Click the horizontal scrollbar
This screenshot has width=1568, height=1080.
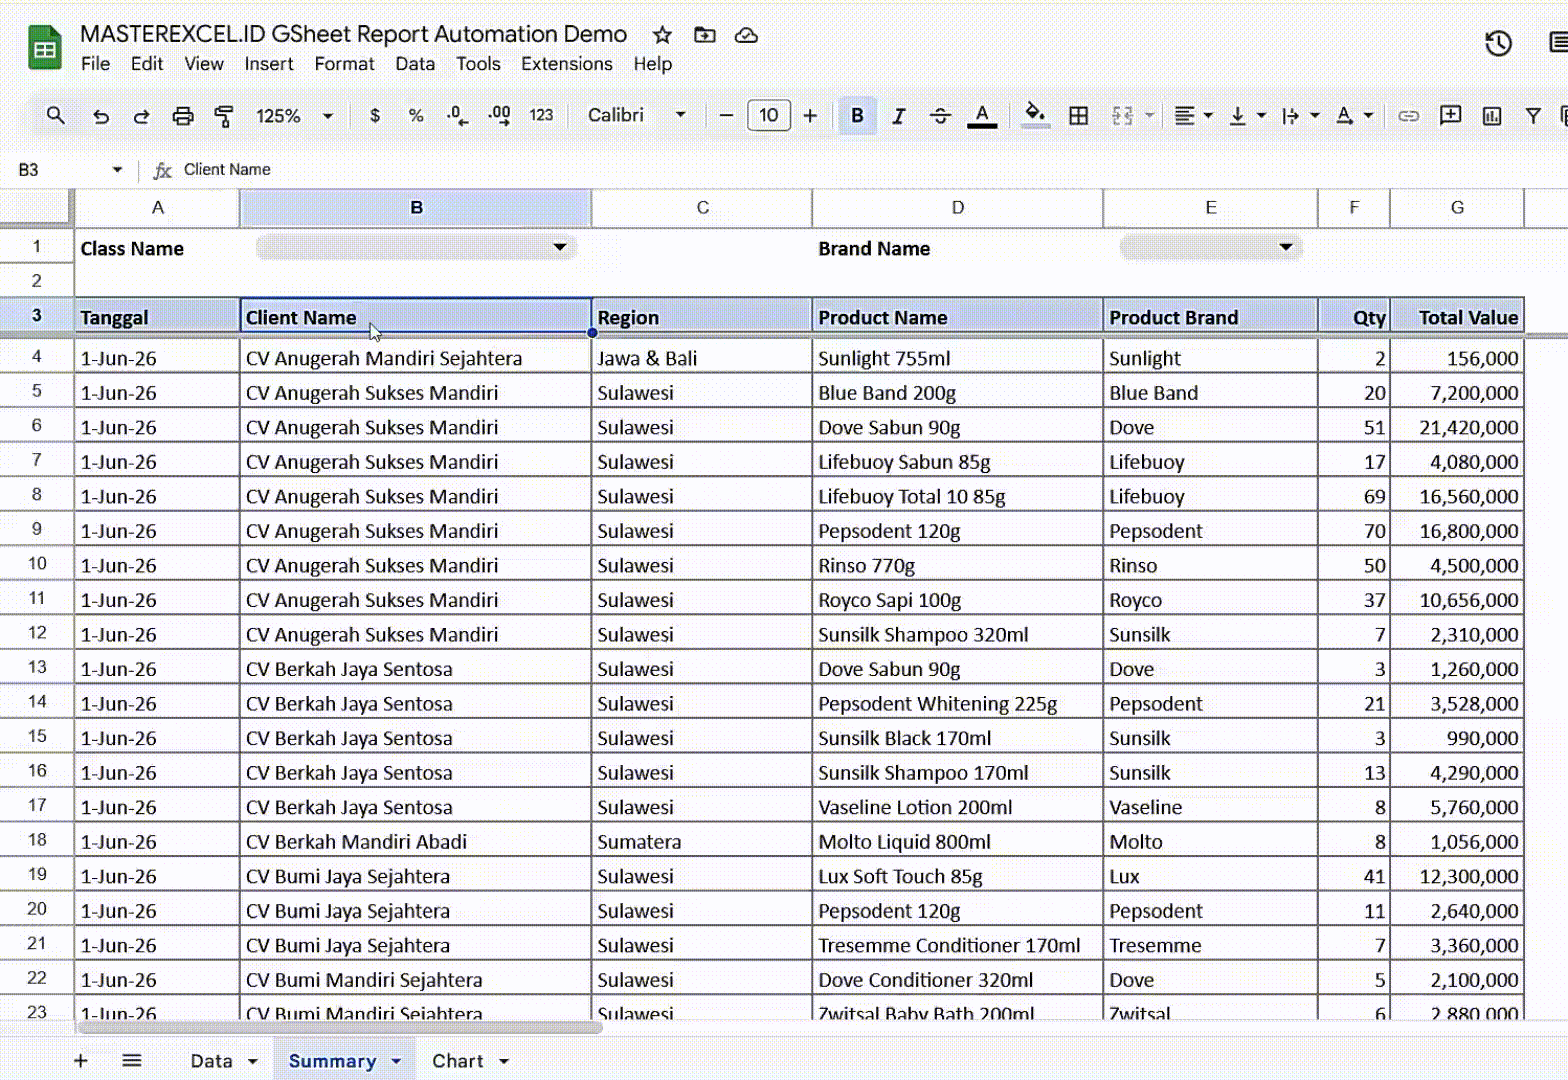coord(340,1027)
